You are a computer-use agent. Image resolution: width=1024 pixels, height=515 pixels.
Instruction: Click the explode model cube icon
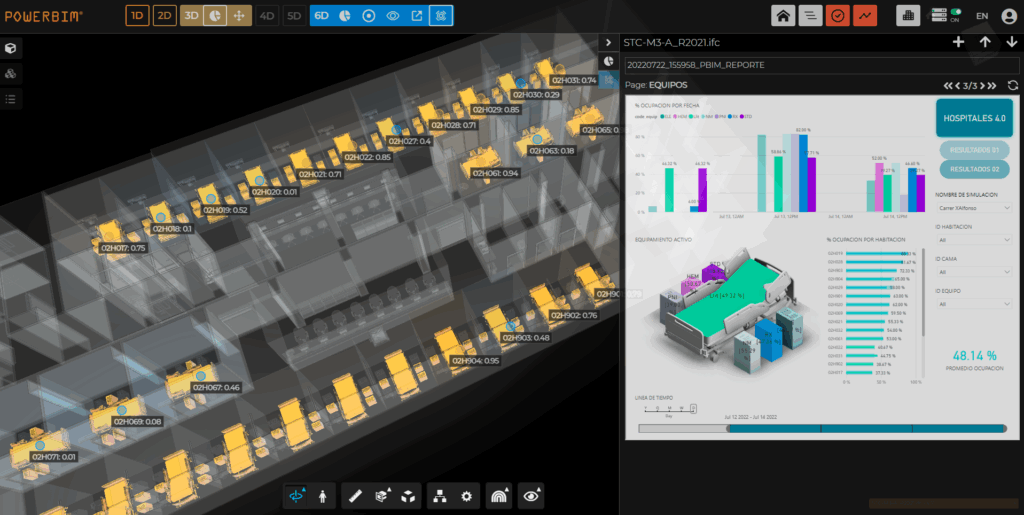(408, 495)
